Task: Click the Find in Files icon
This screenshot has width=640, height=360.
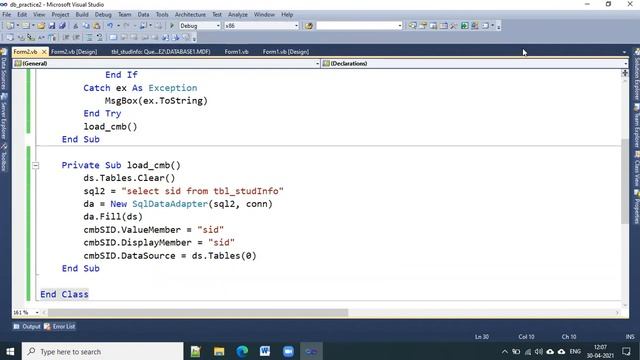Action: coord(309,26)
